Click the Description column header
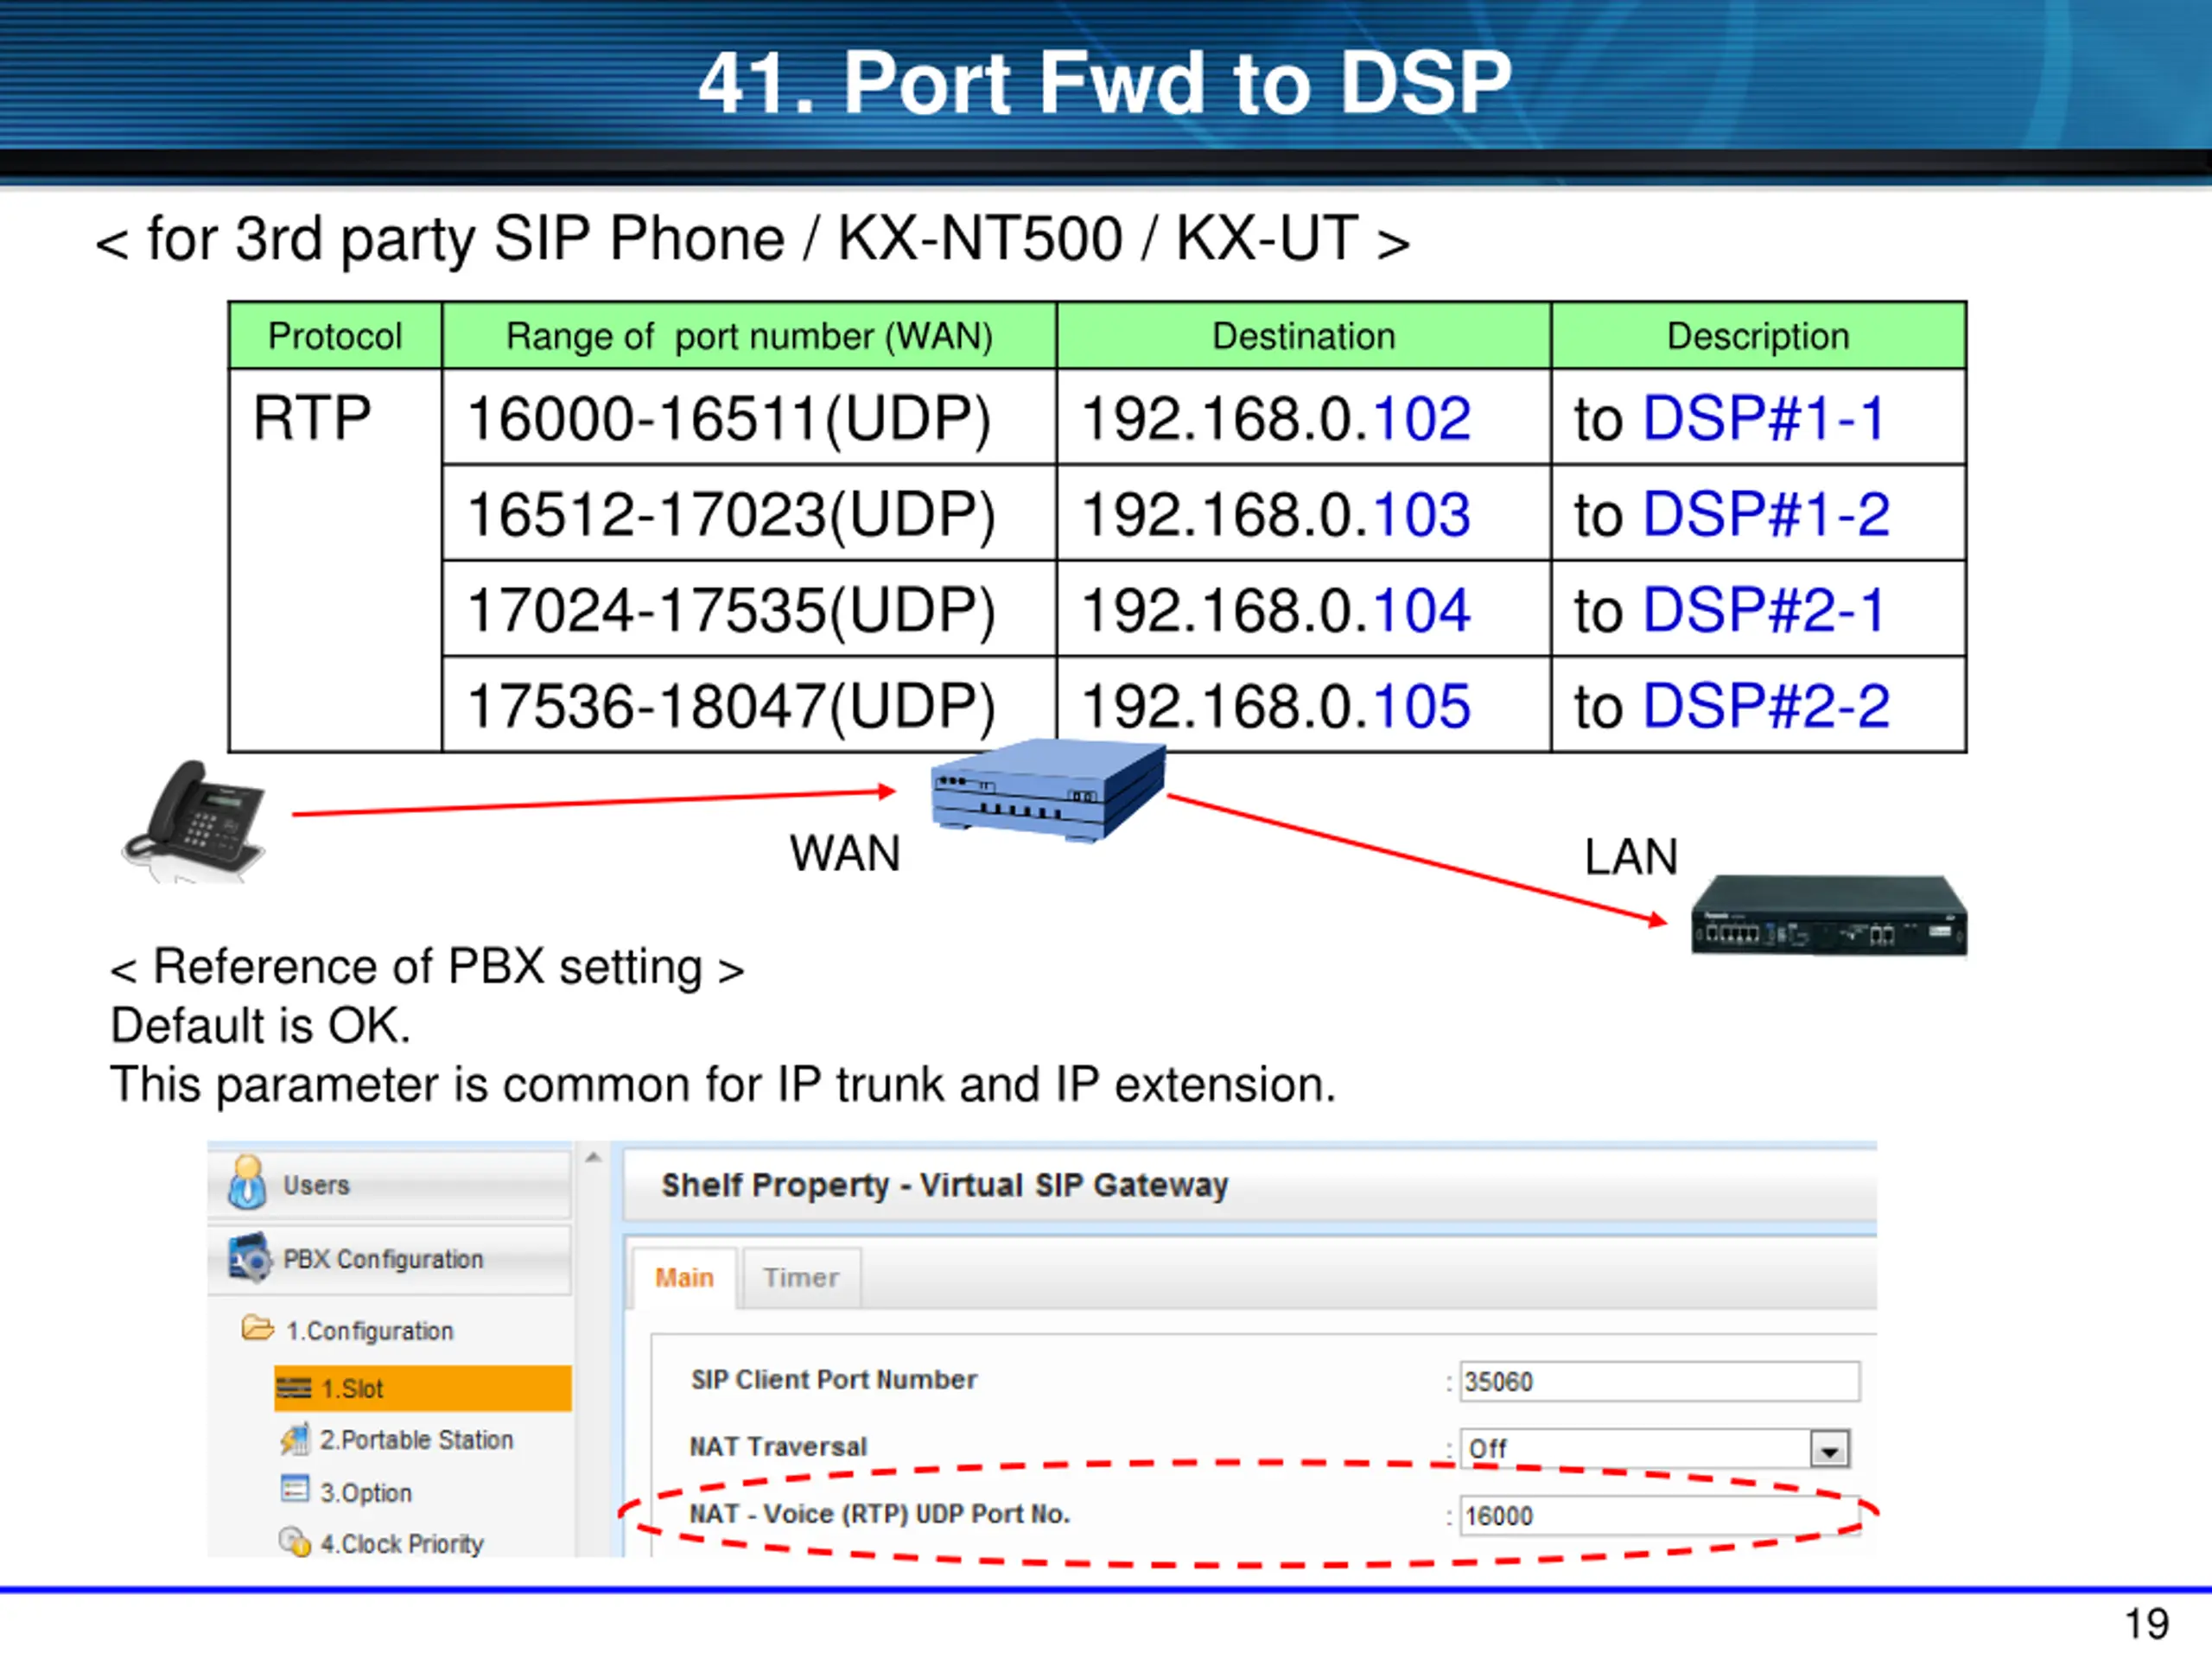This screenshot has height=1659, width=2212. [1758, 336]
